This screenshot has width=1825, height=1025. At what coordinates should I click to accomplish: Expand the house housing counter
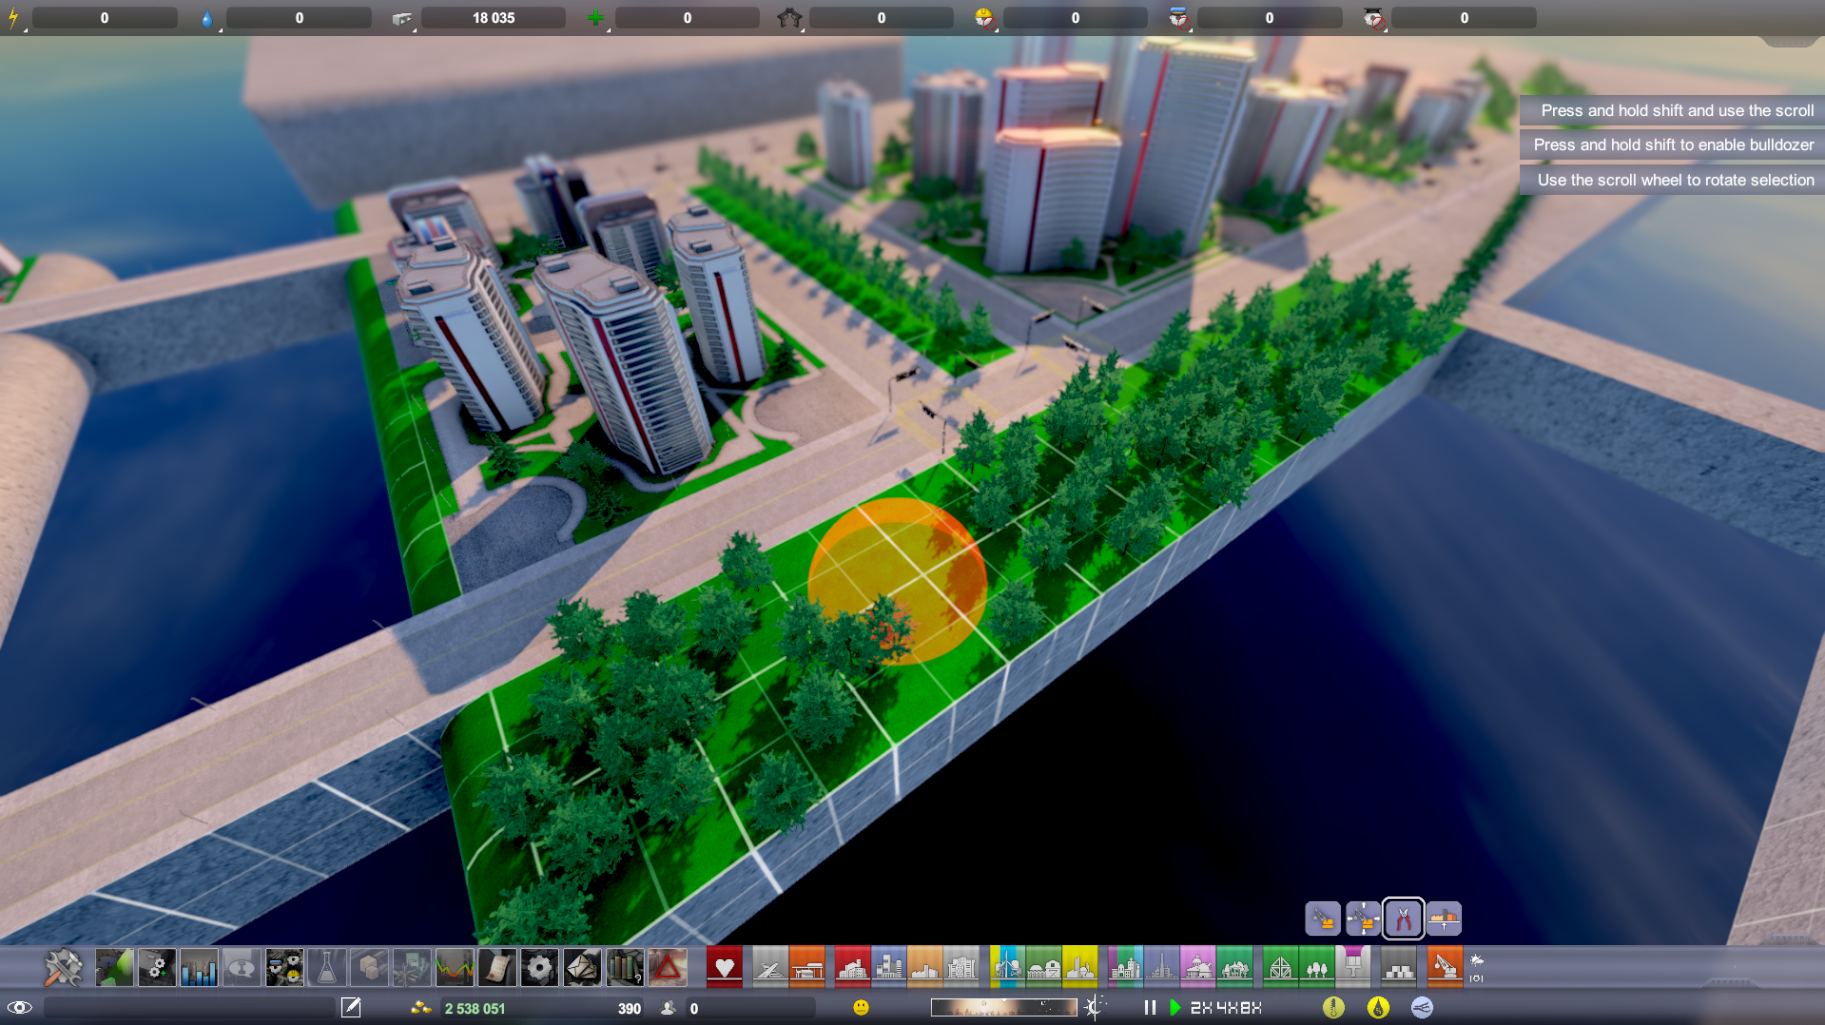coord(790,19)
